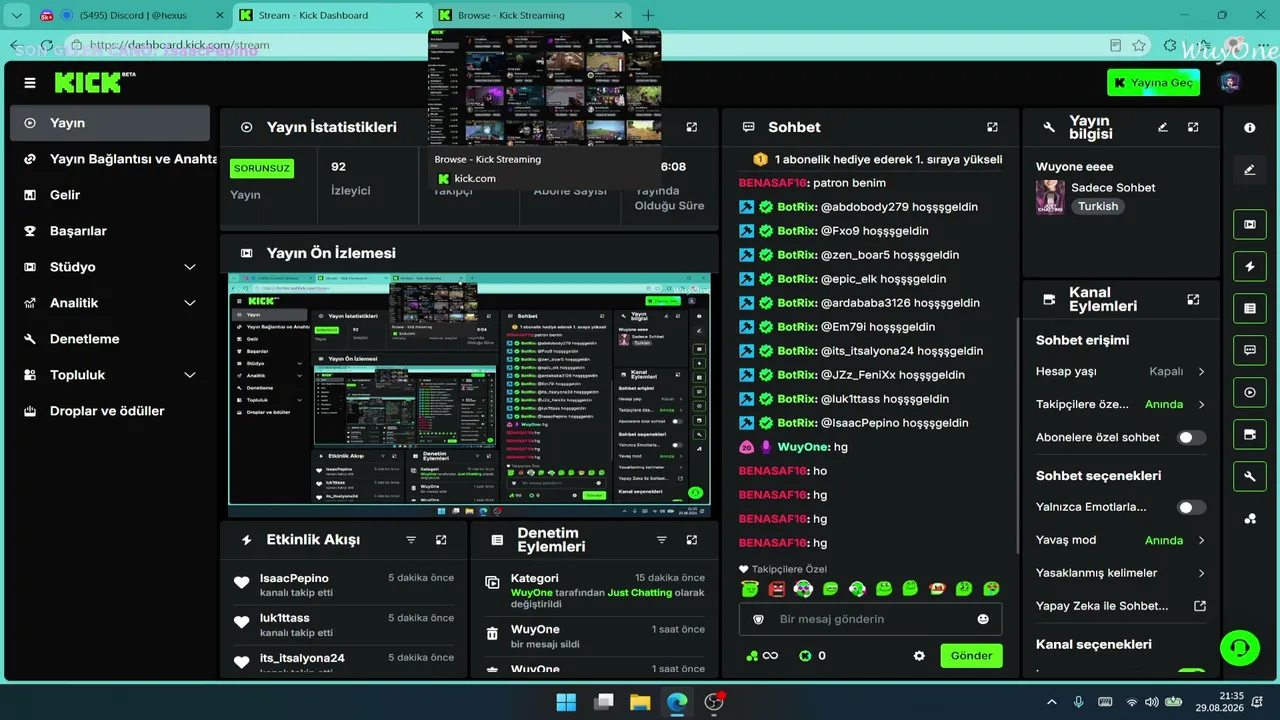
Task: Open the list icon in the right rail
Action: [1249, 309]
